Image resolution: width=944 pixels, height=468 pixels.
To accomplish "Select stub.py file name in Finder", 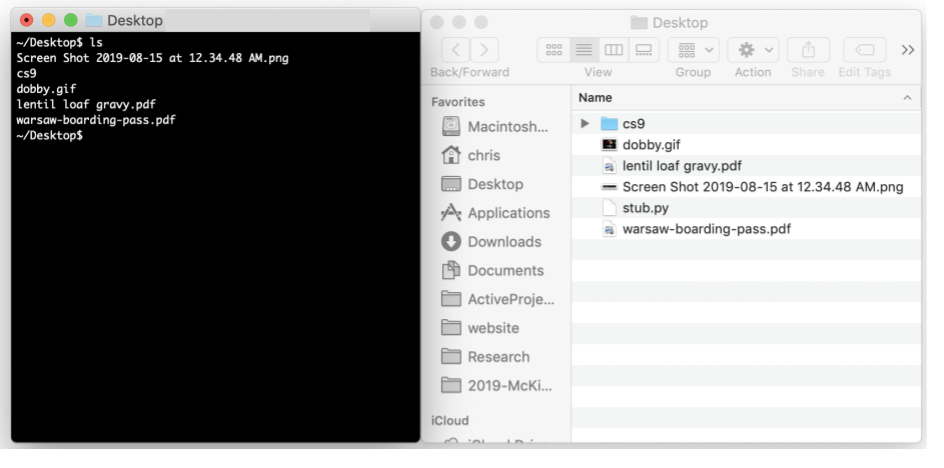I will pyautogui.click(x=645, y=208).
